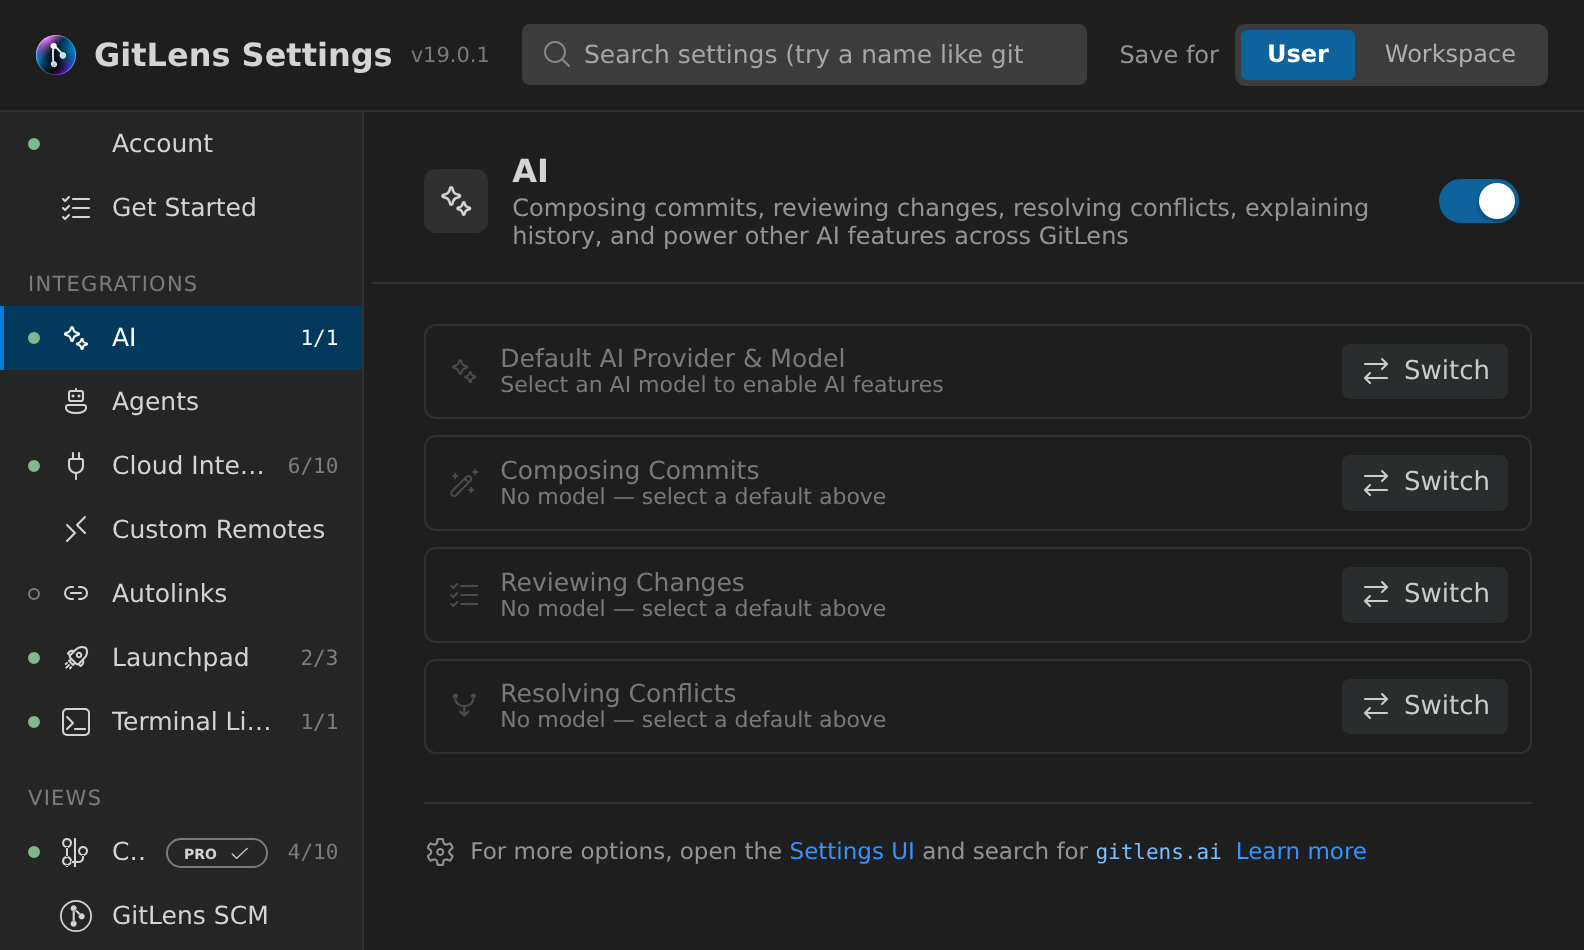This screenshot has height=950, width=1584.
Task: Click the "6/10" count for Cloud Integrations
Action: pyautogui.click(x=313, y=466)
